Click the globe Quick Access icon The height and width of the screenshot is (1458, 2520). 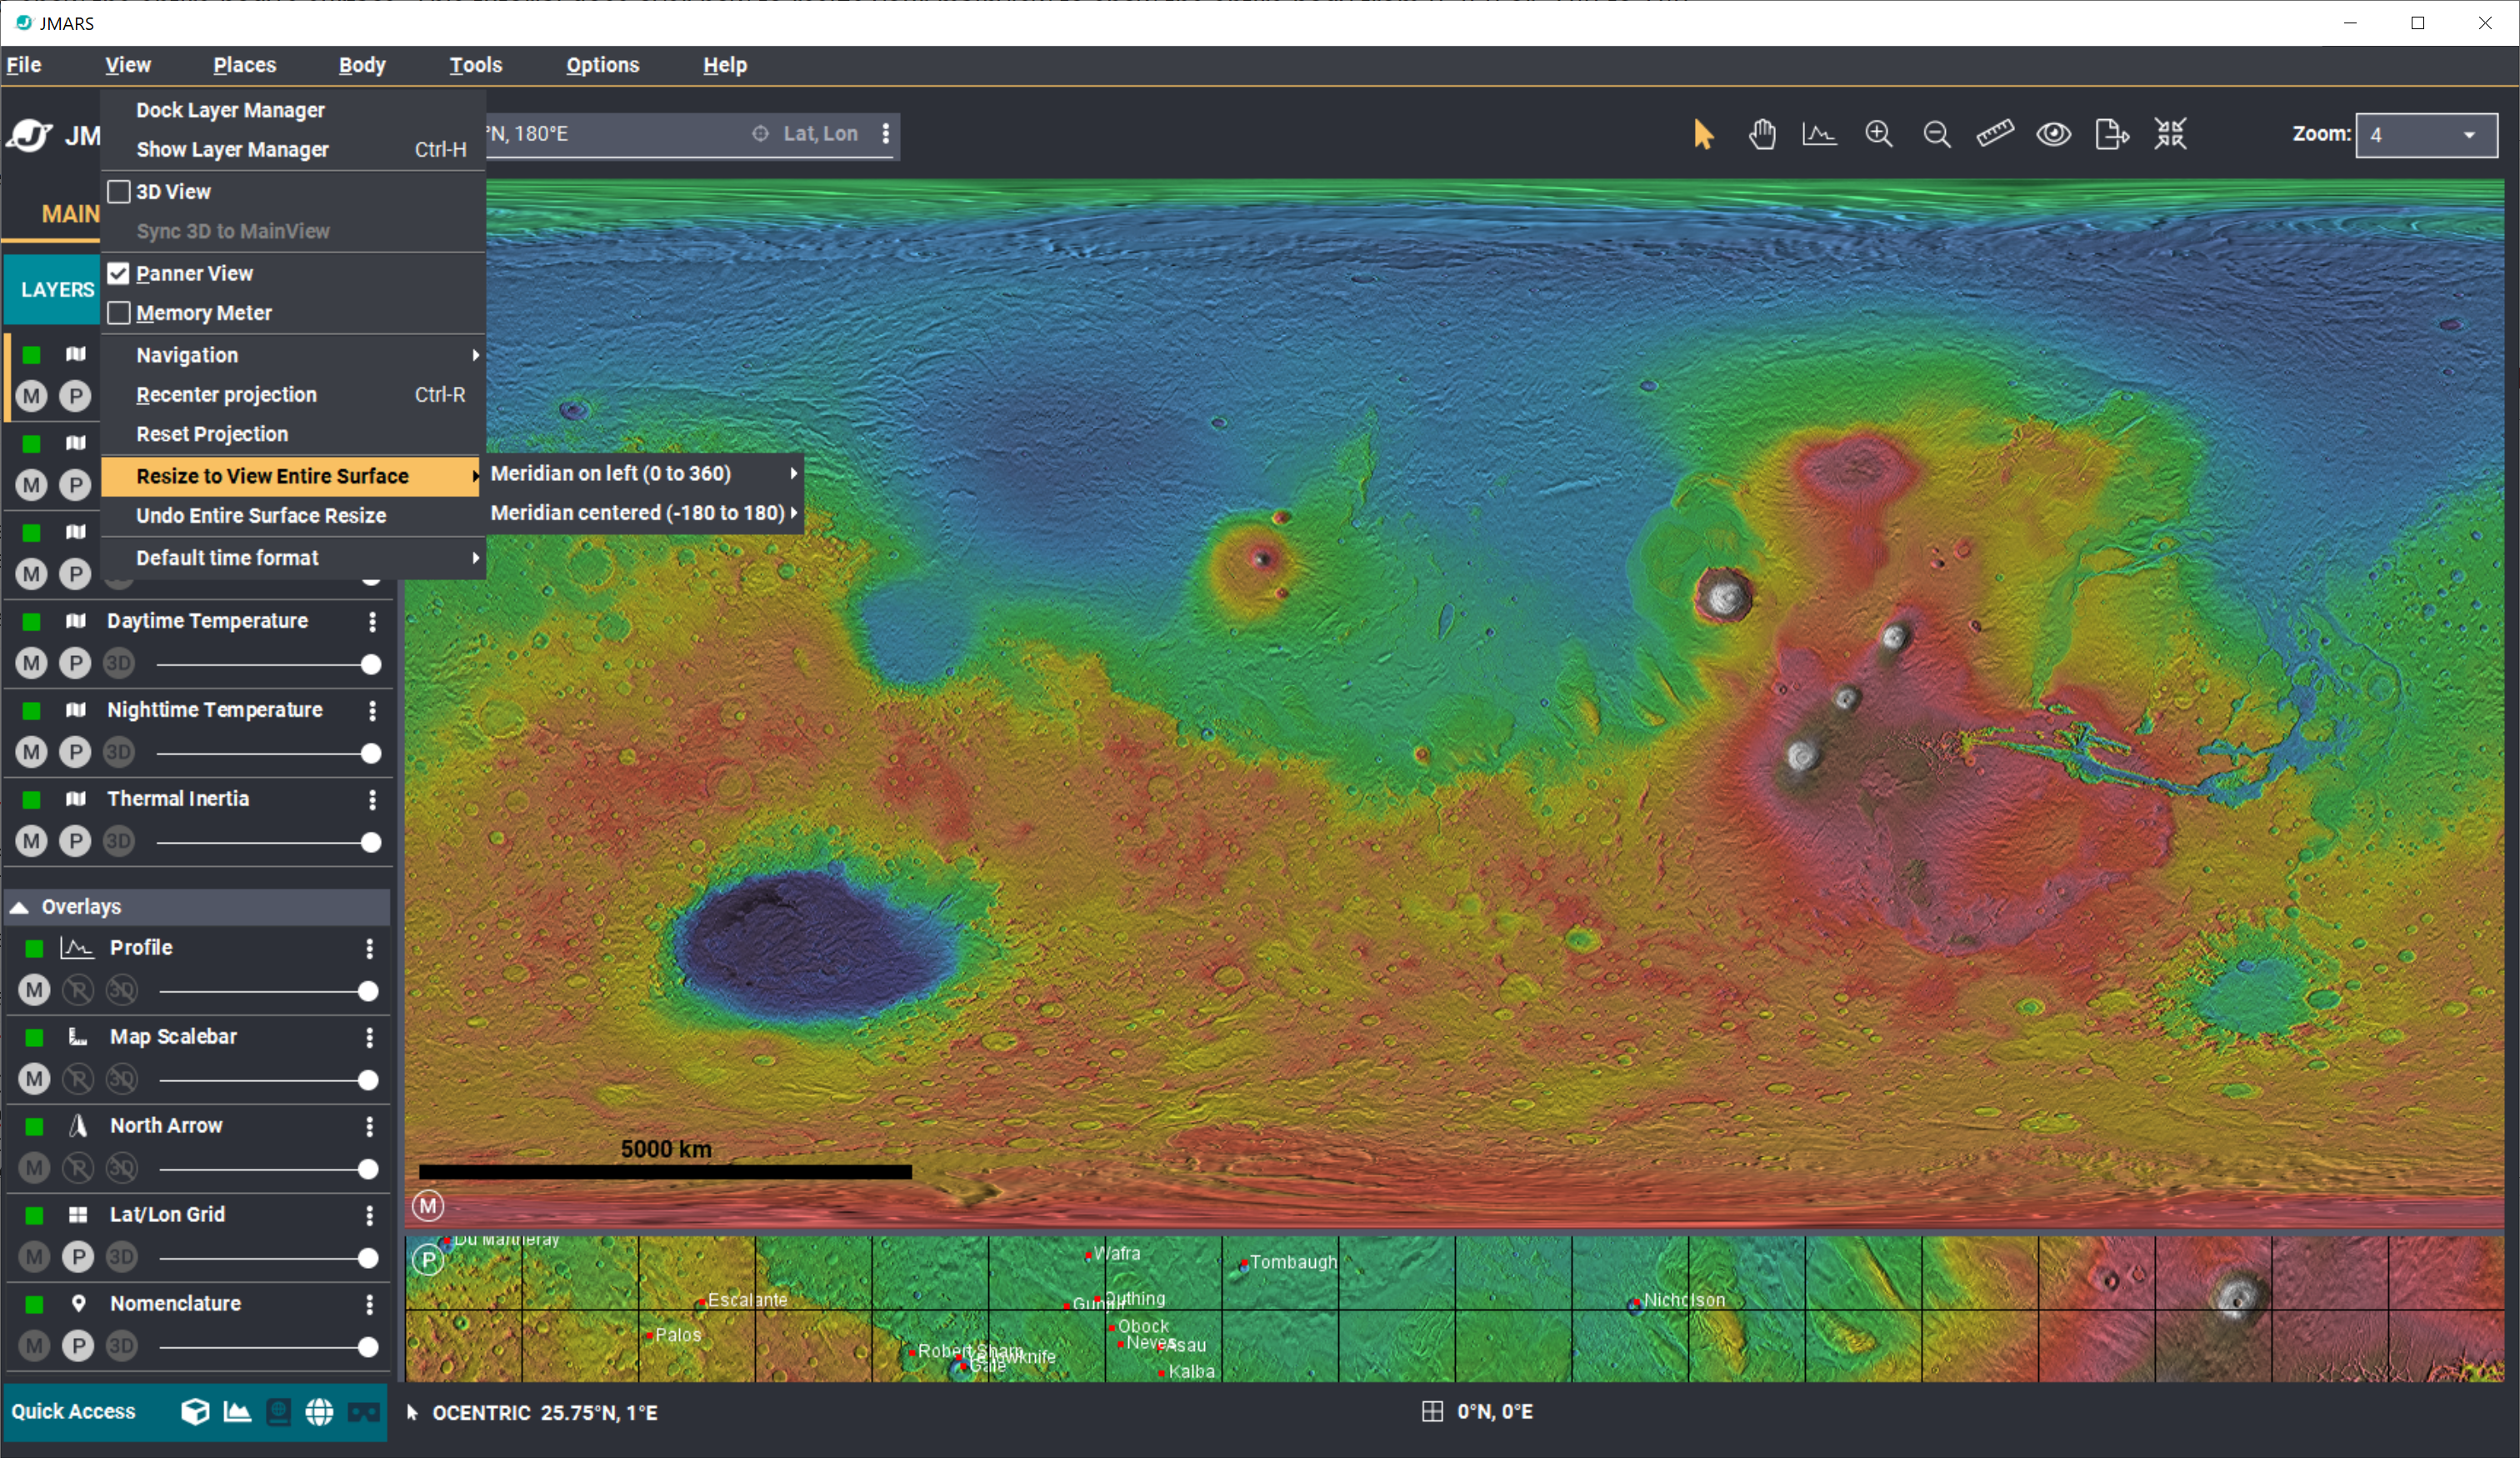[319, 1411]
